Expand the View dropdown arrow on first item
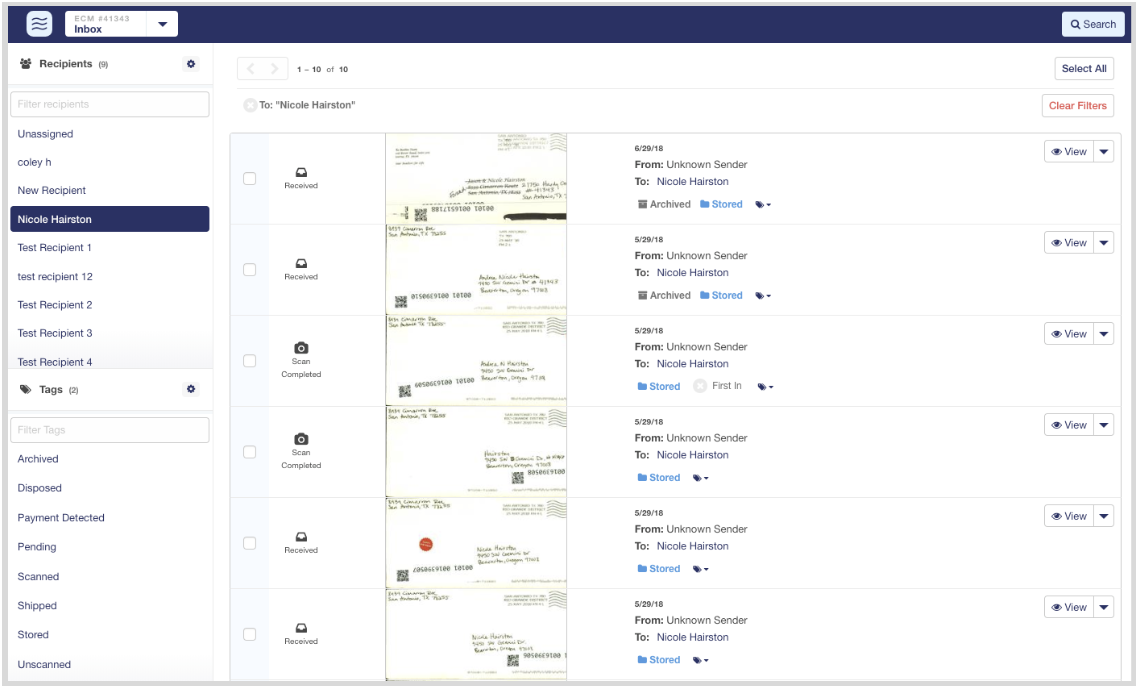1138x688 pixels. point(1104,152)
